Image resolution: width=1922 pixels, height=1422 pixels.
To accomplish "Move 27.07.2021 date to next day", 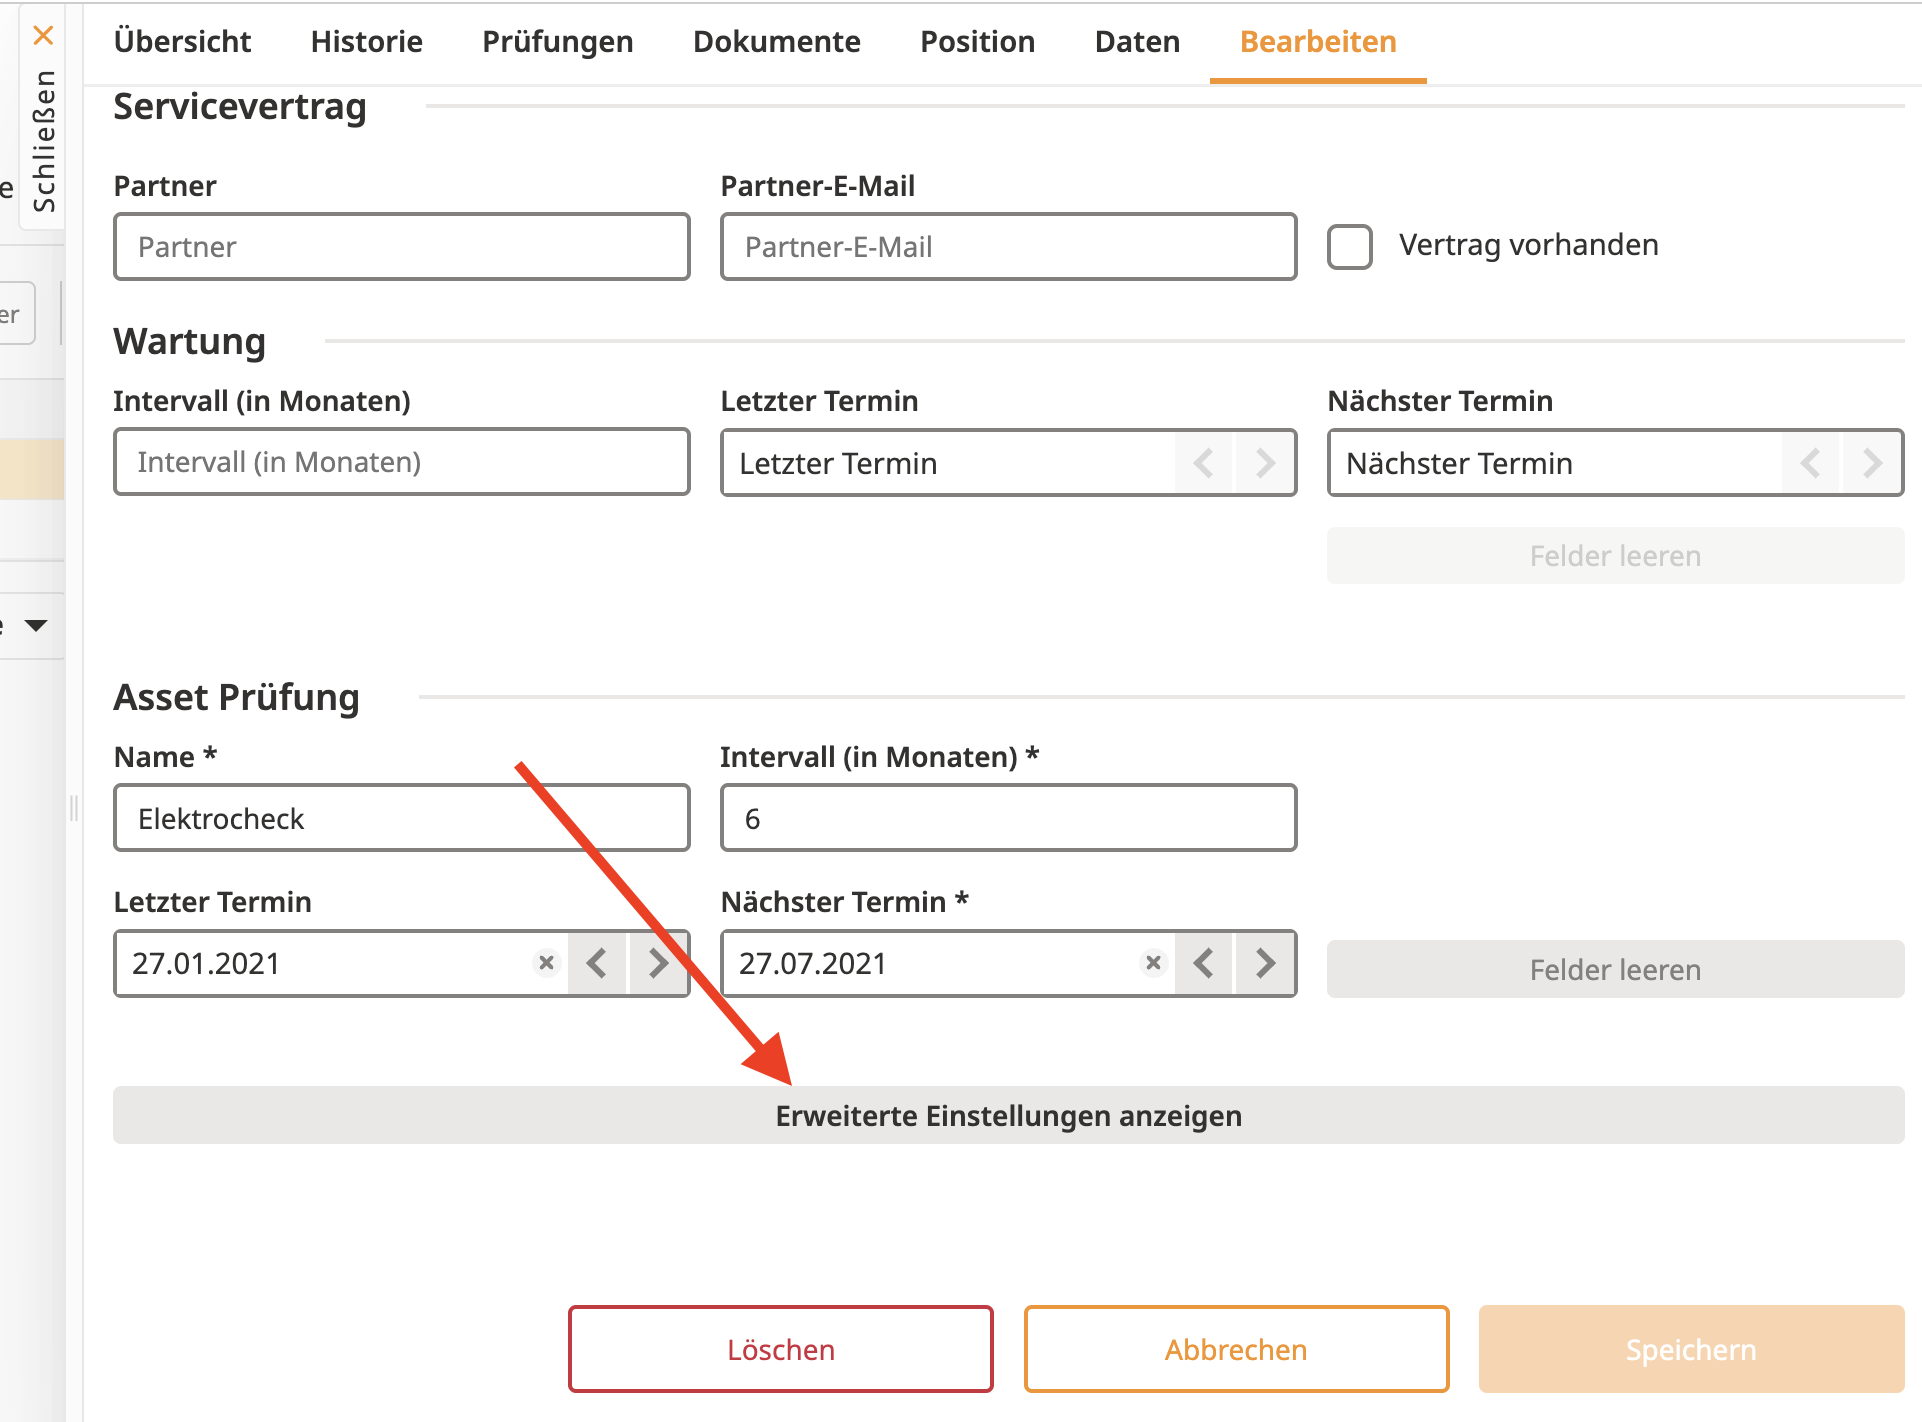I will pos(1265,963).
